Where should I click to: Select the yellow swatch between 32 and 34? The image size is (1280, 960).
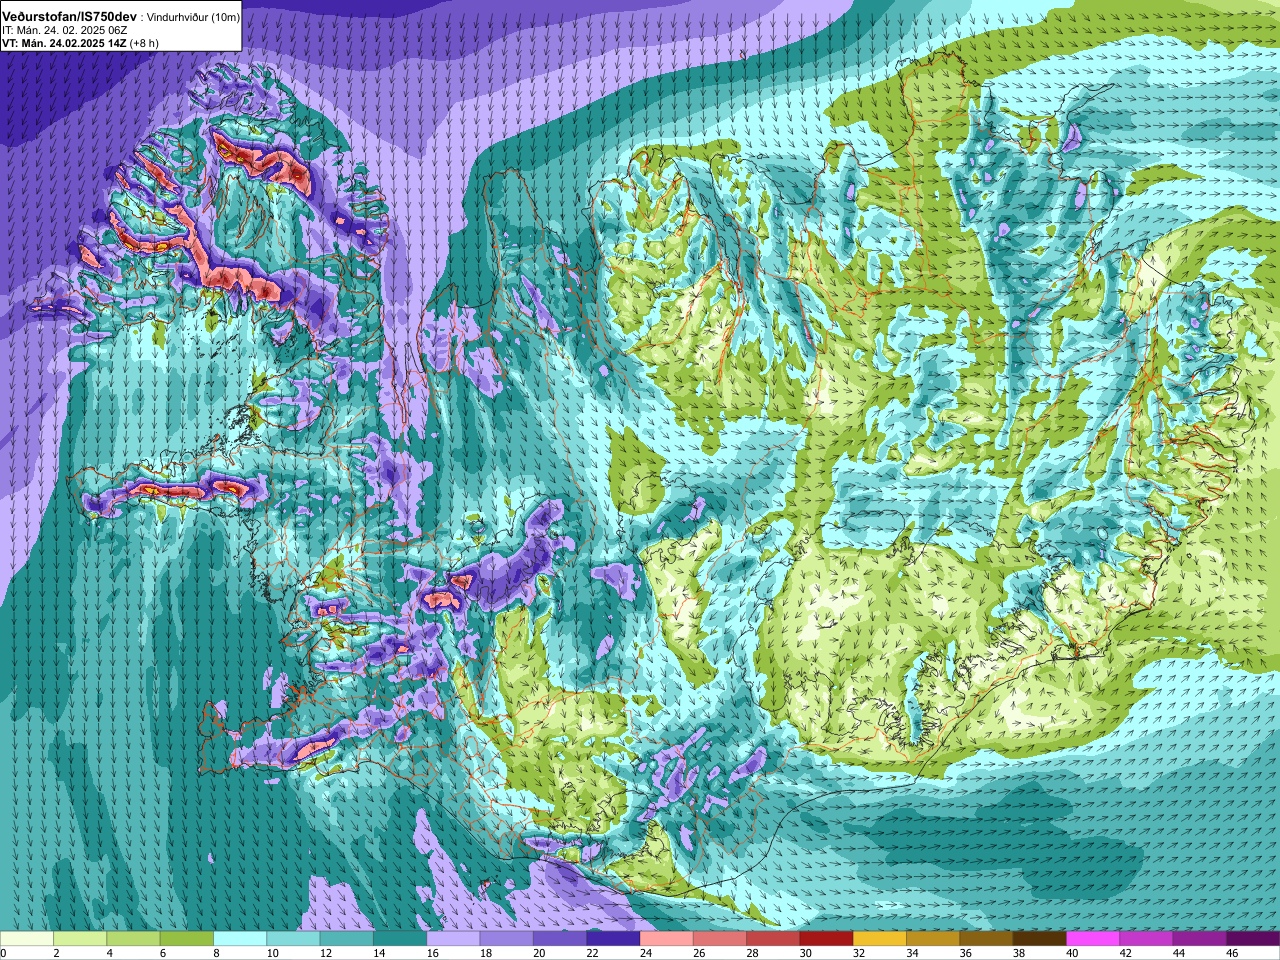tap(879, 940)
